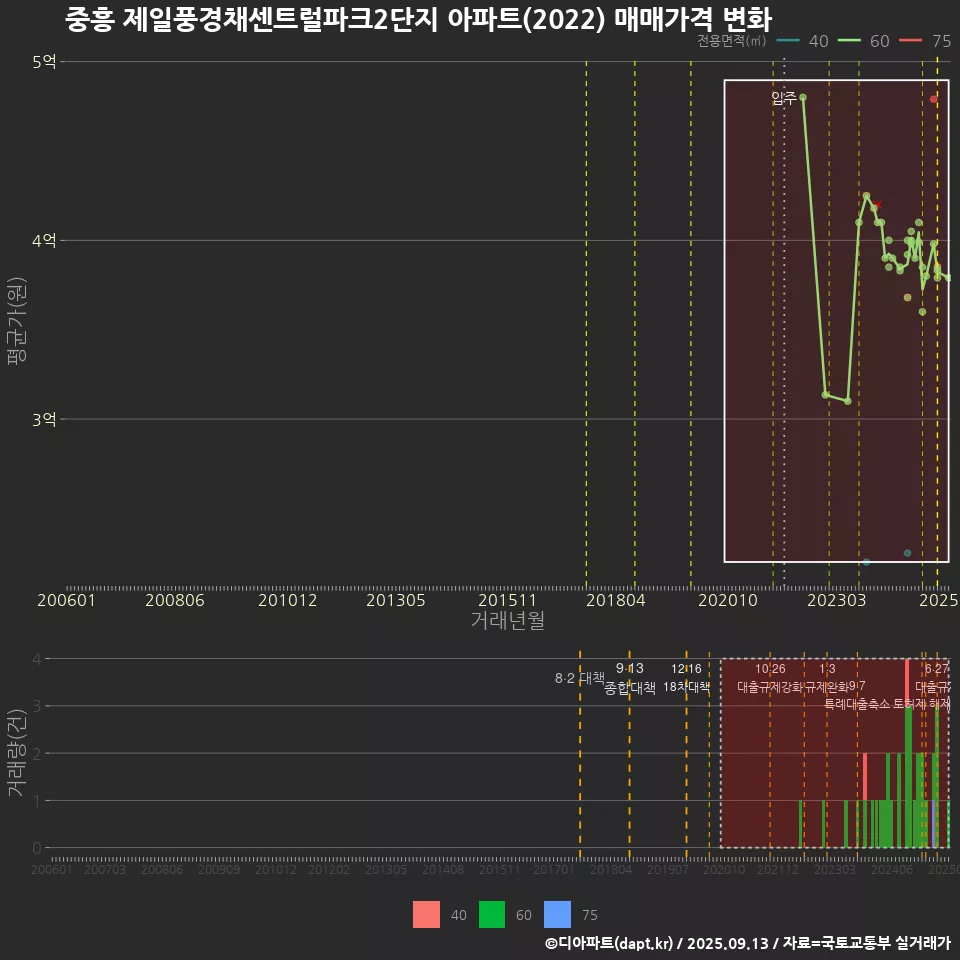
Task: Click '202406' on the volume chart x-axis
Action: 891,869
